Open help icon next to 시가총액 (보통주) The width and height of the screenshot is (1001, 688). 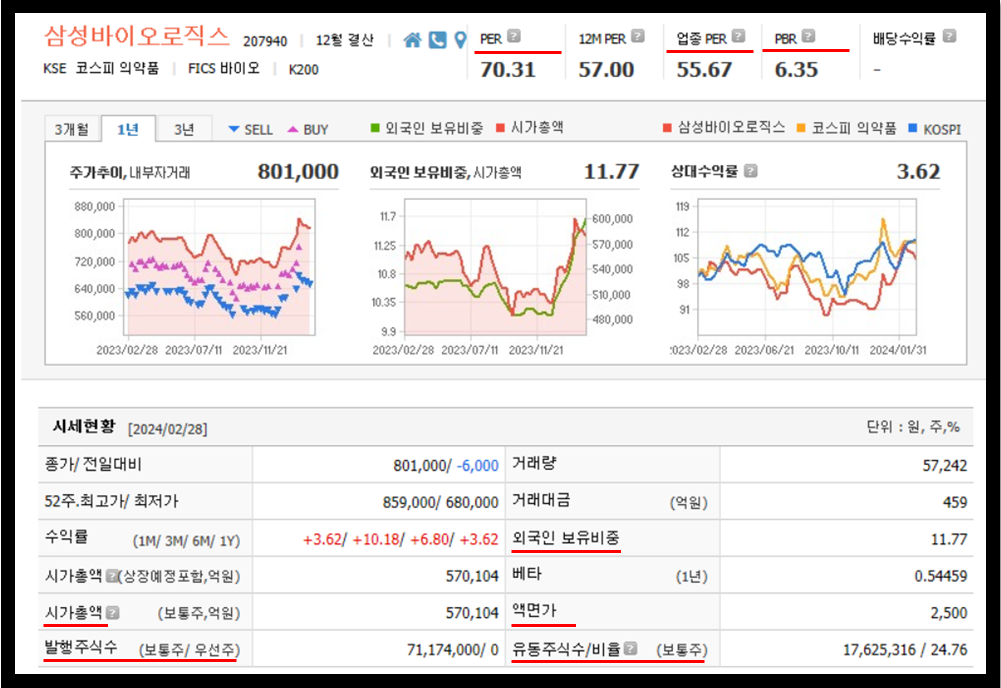113,613
